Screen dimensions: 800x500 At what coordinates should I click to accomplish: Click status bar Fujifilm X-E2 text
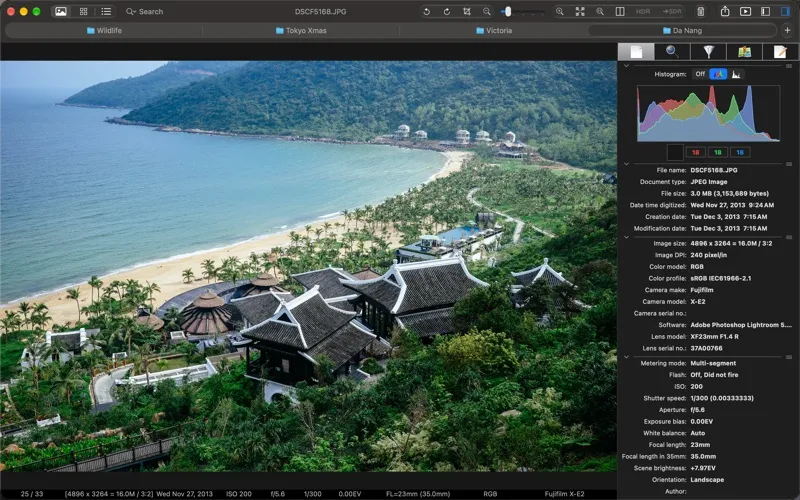(564, 494)
